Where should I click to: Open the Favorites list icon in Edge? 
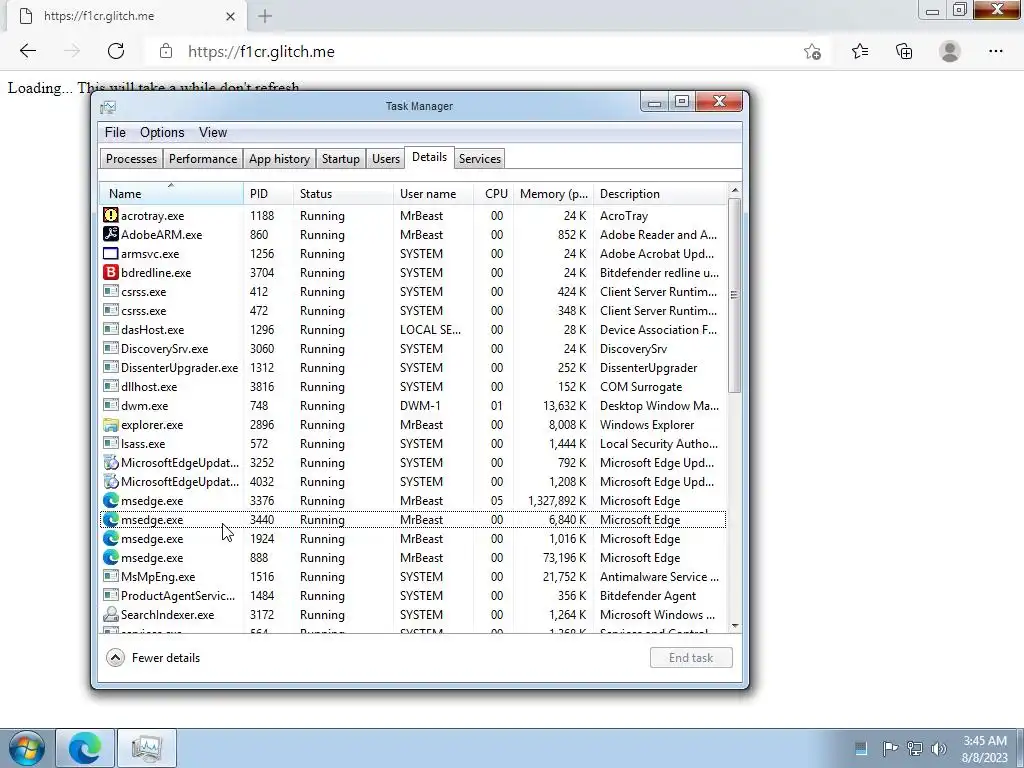[x=860, y=51]
